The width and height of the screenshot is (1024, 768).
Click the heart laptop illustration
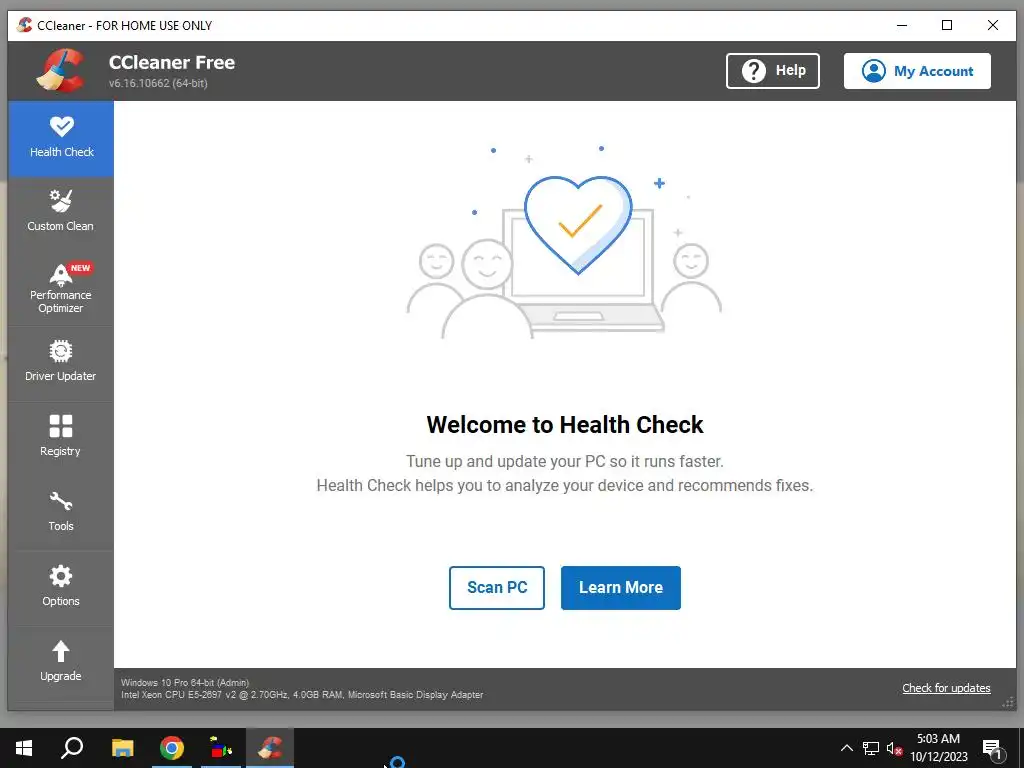click(565, 242)
